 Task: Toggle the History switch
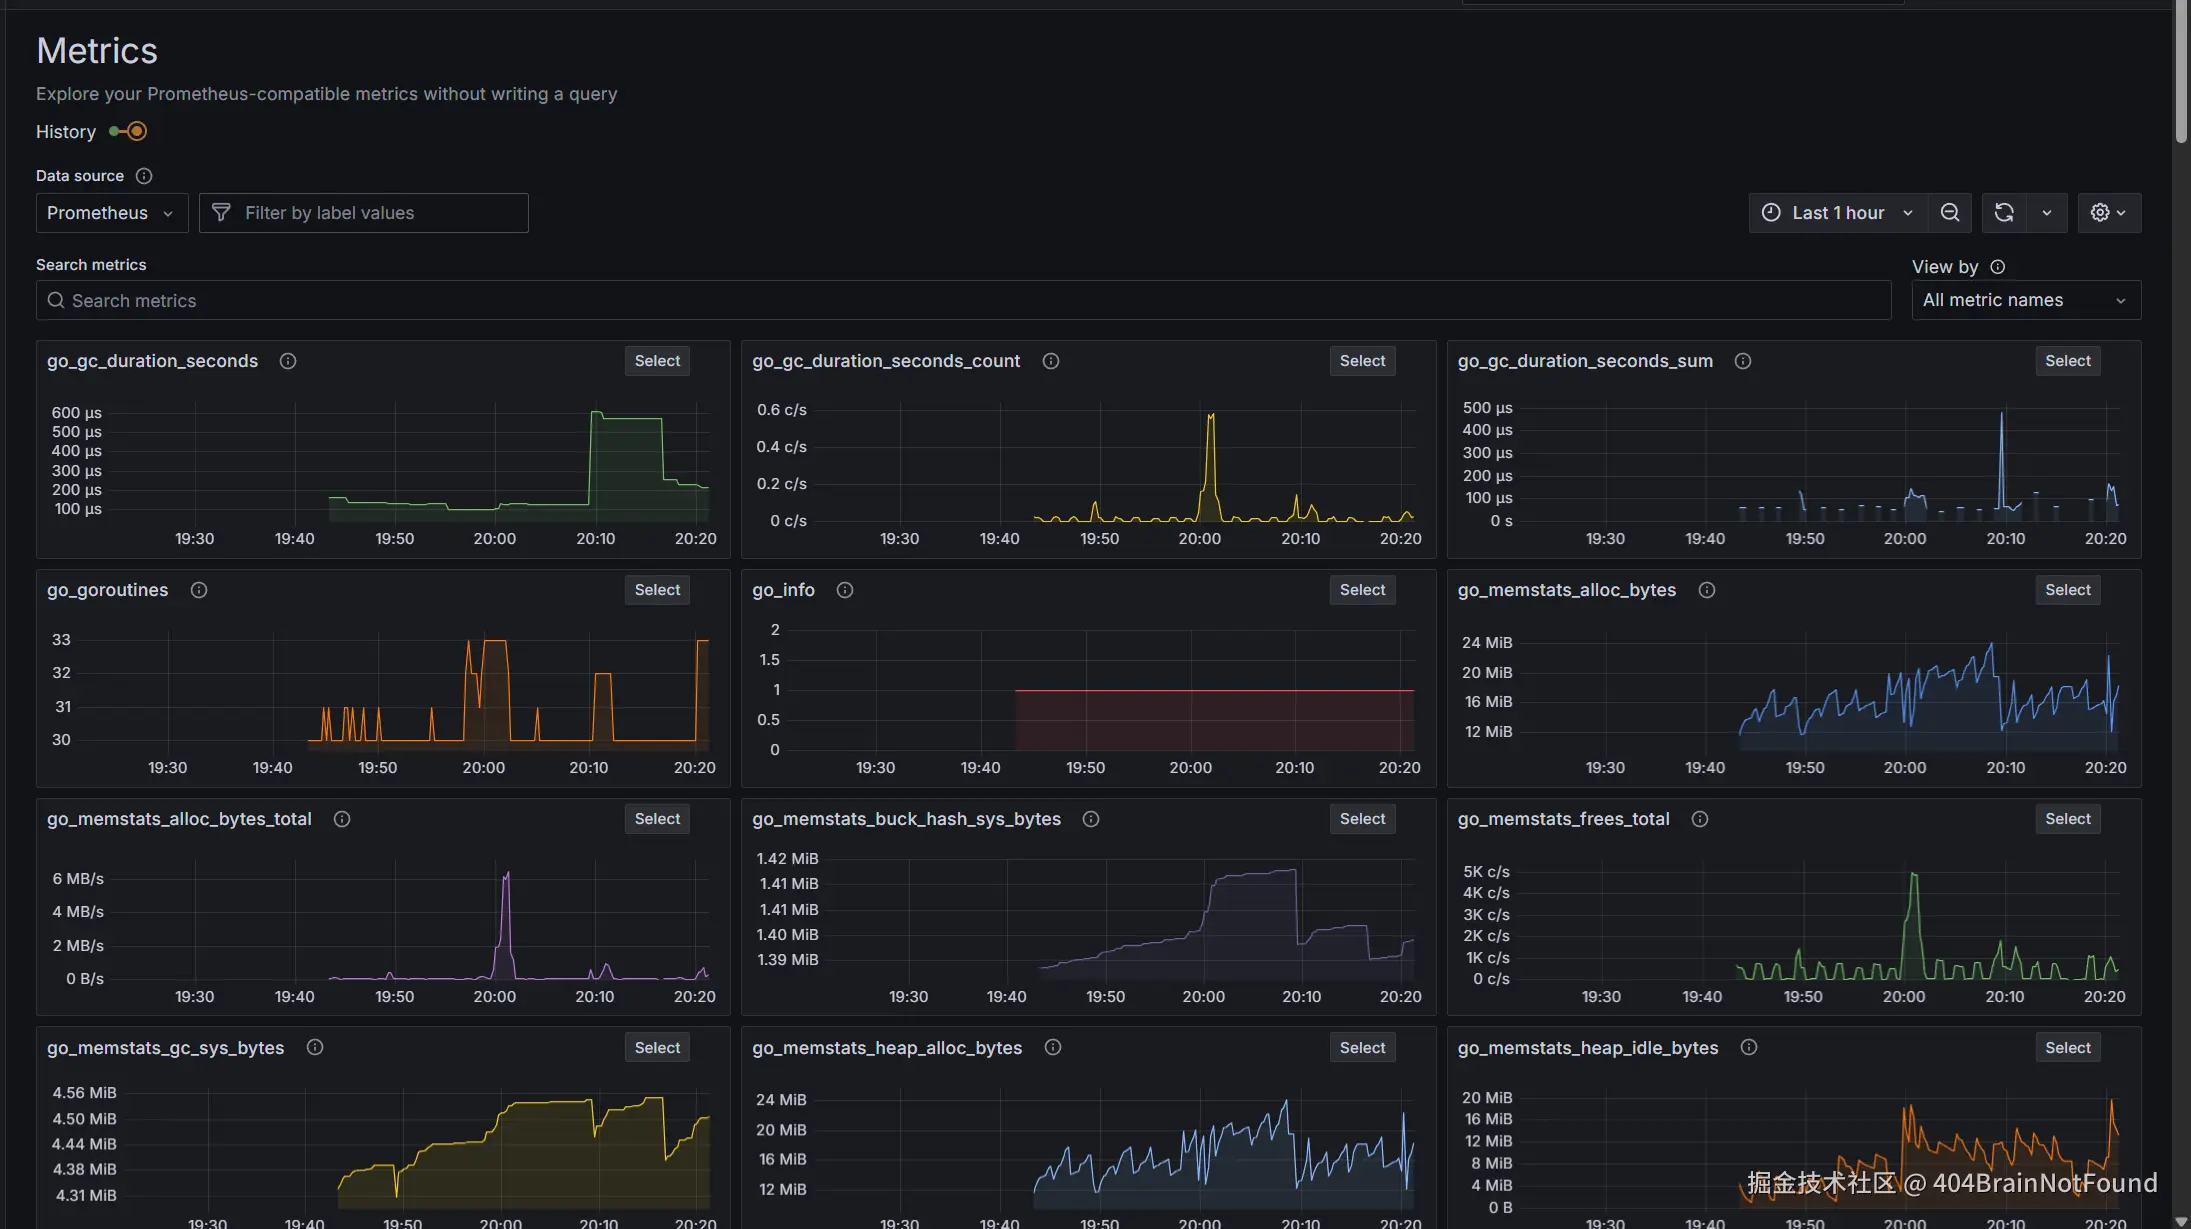[x=129, y=132]
